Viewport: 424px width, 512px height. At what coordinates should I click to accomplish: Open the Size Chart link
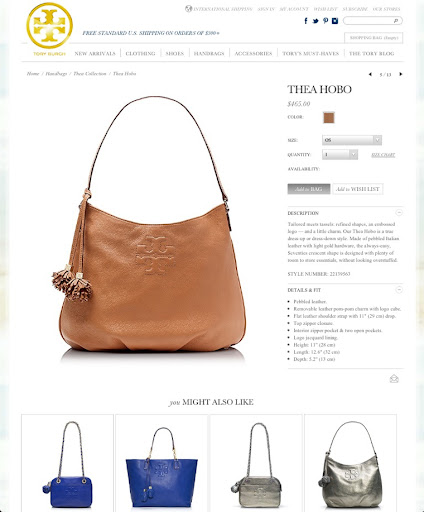coord(383,155)
